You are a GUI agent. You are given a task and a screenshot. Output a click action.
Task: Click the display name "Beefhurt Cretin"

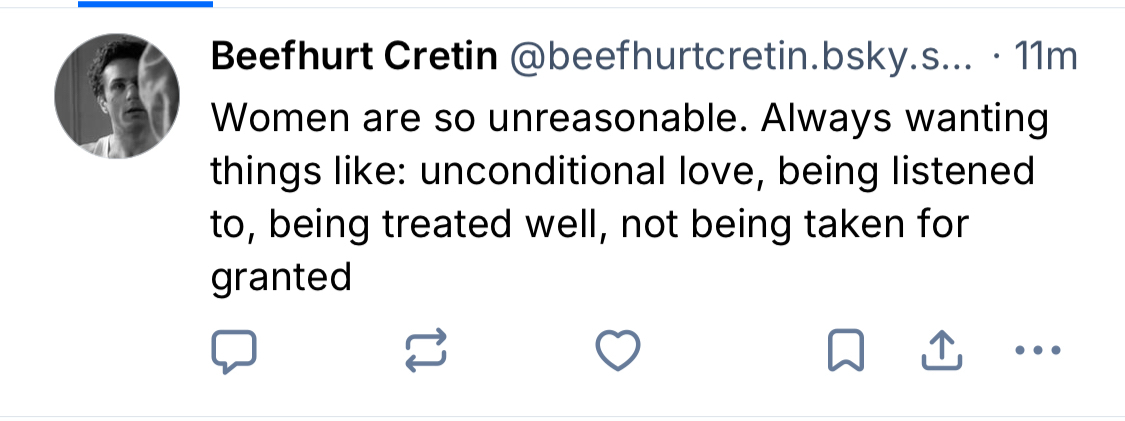pos(354,59)
